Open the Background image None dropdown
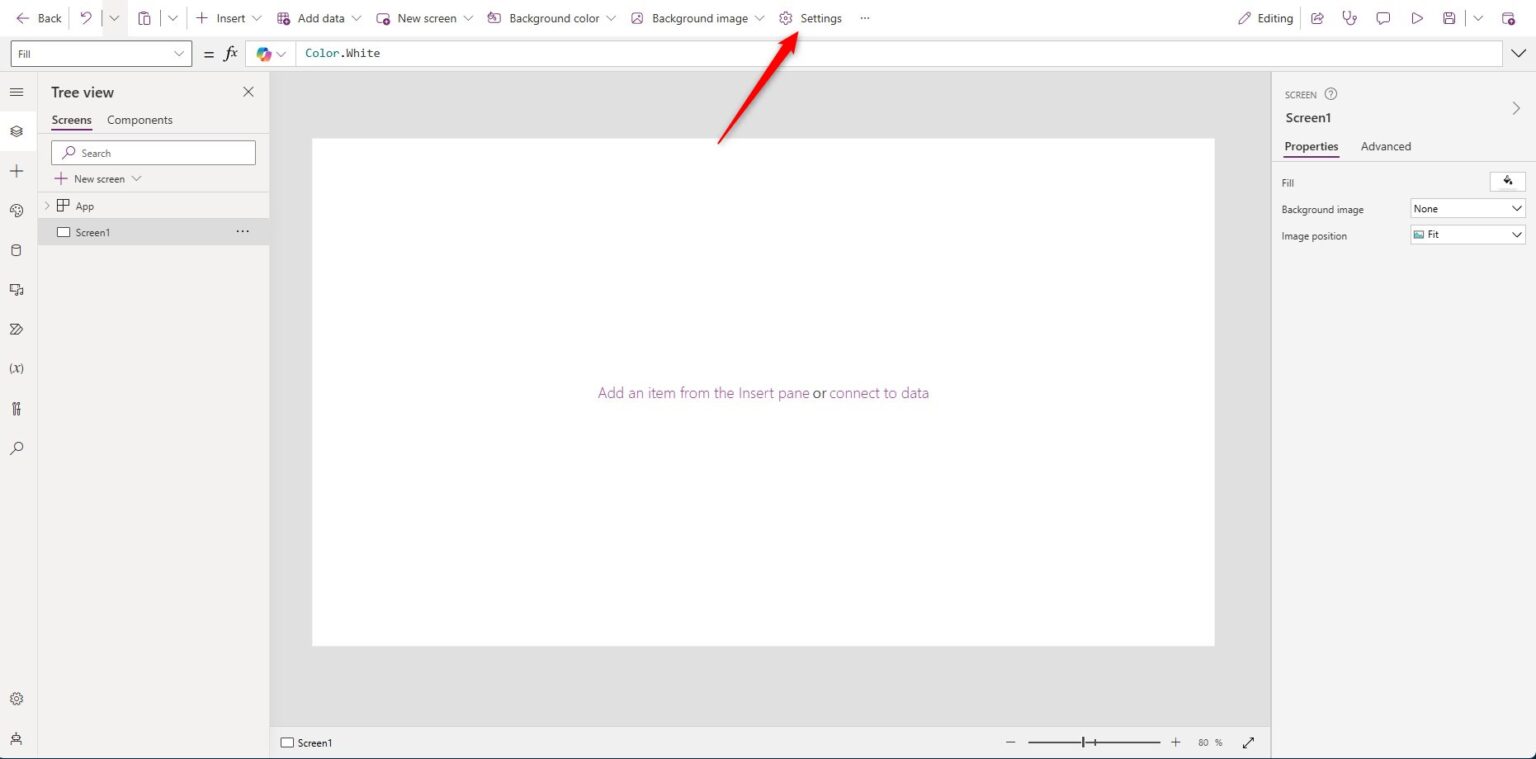This screenshot has width=1536, height=759. point(1467,209)
